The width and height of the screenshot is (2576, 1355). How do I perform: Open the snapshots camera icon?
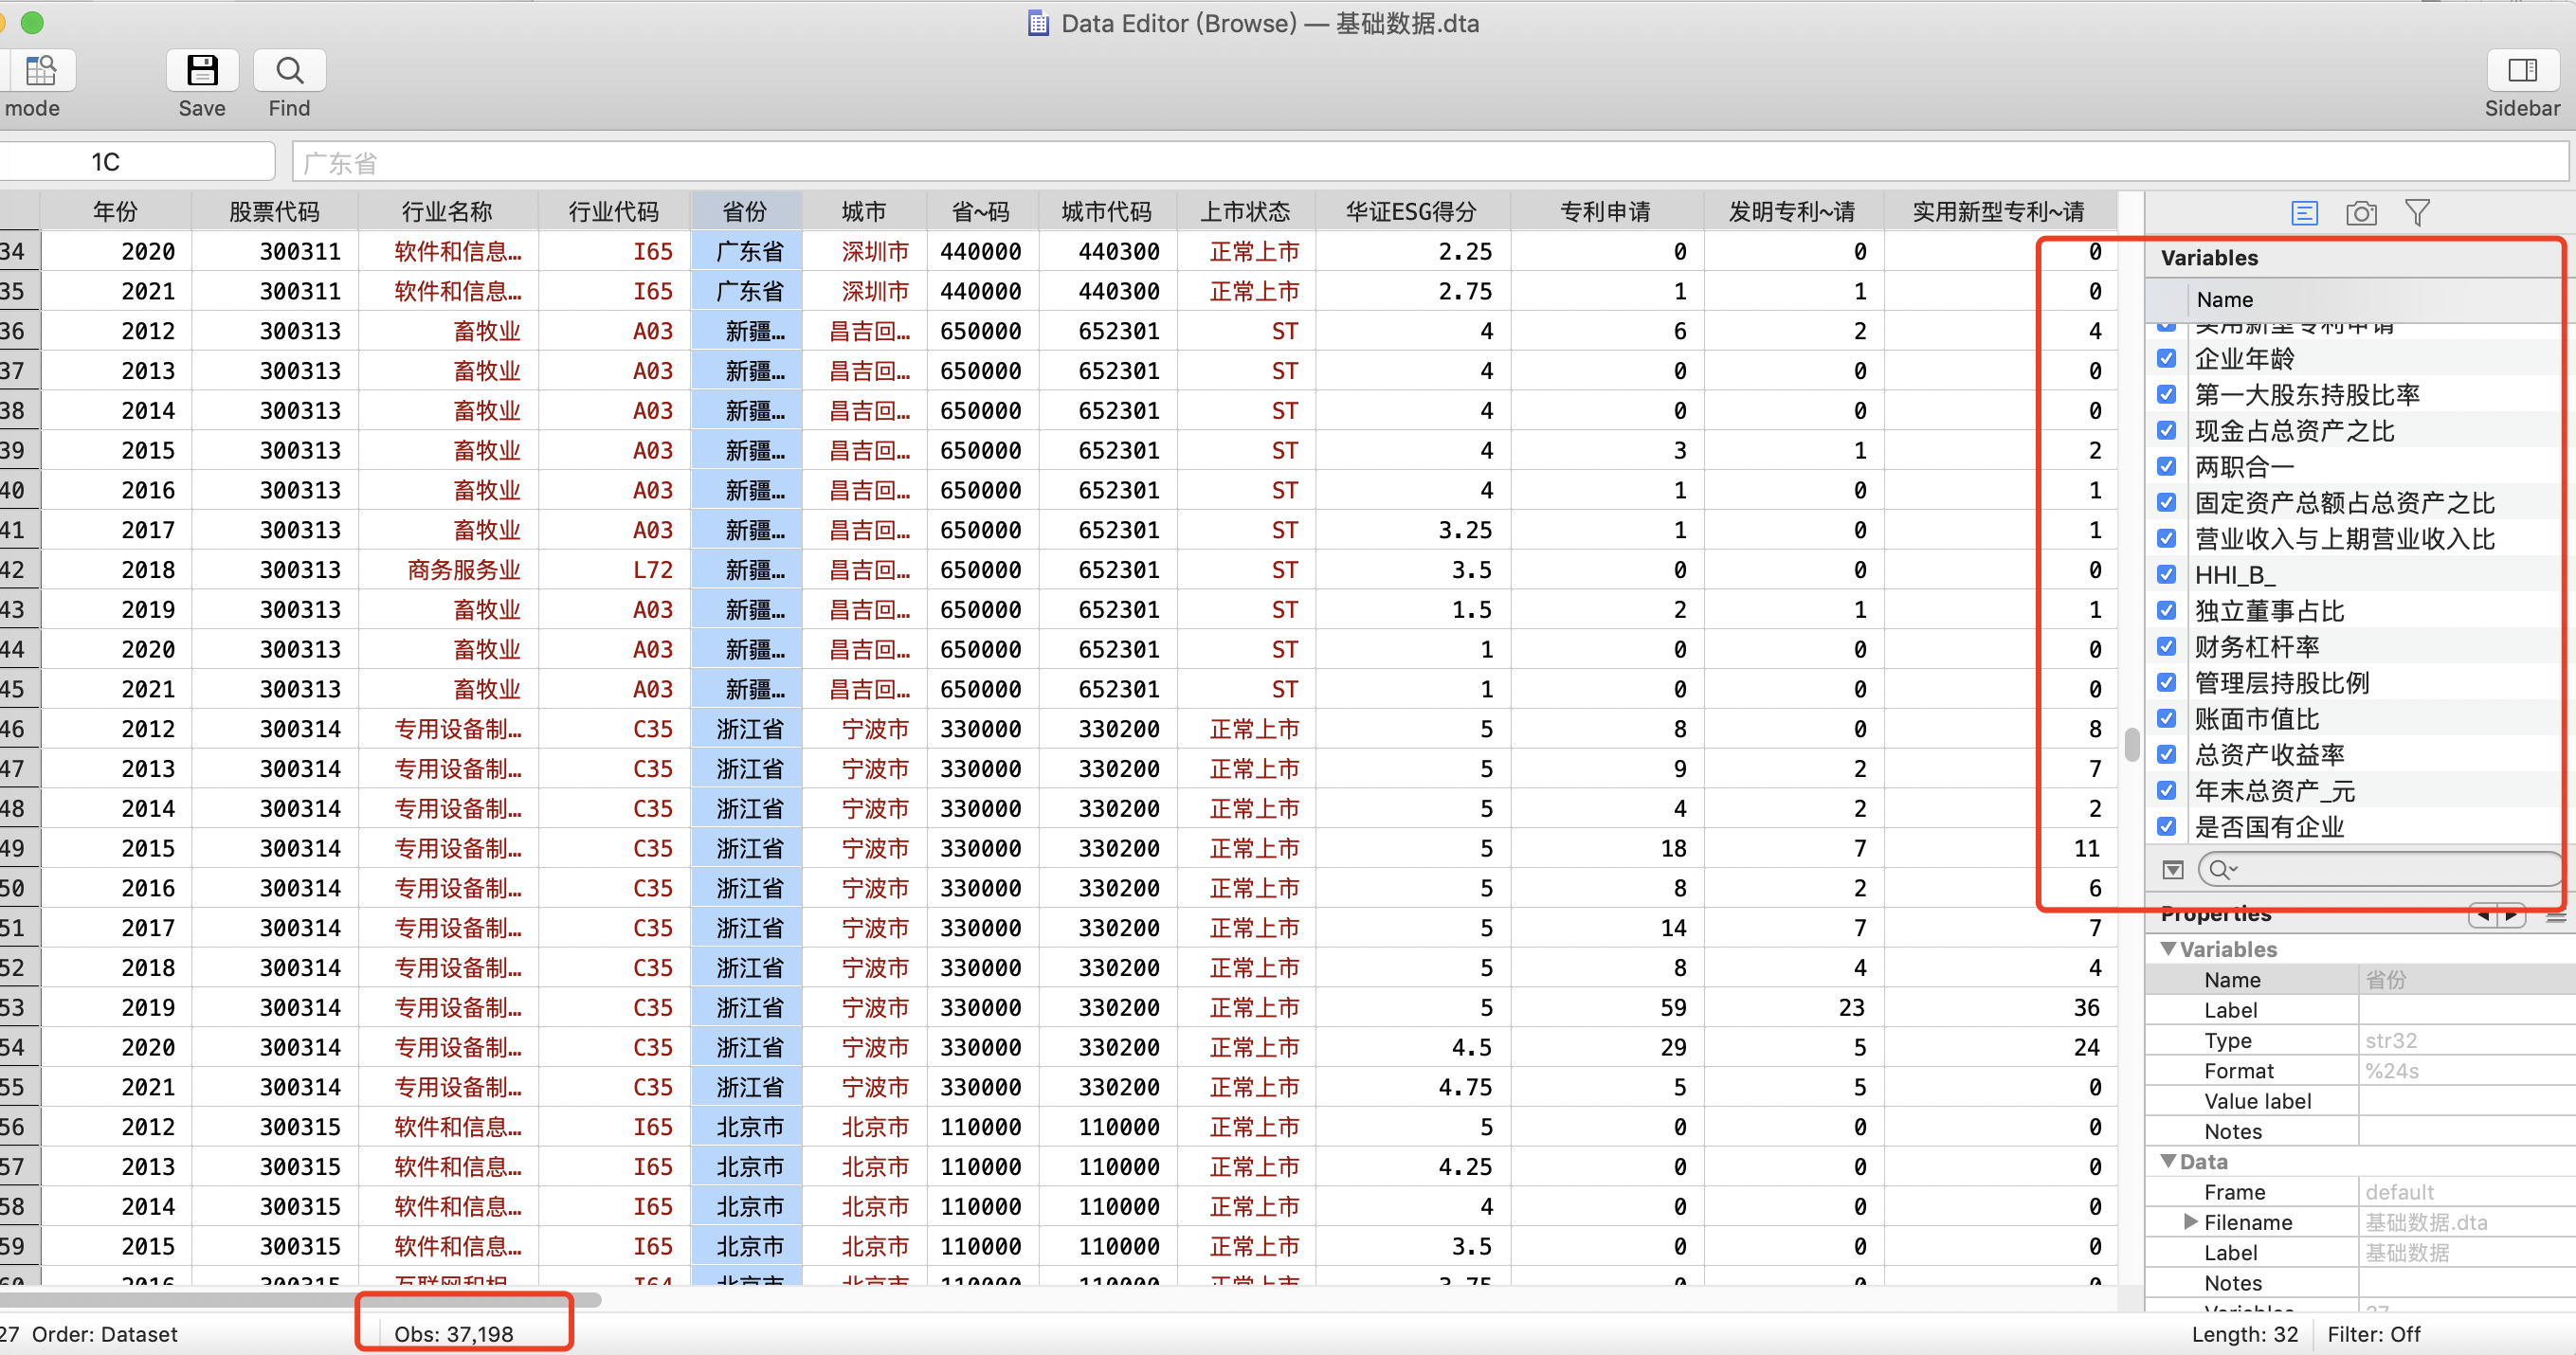[2361, 213]
